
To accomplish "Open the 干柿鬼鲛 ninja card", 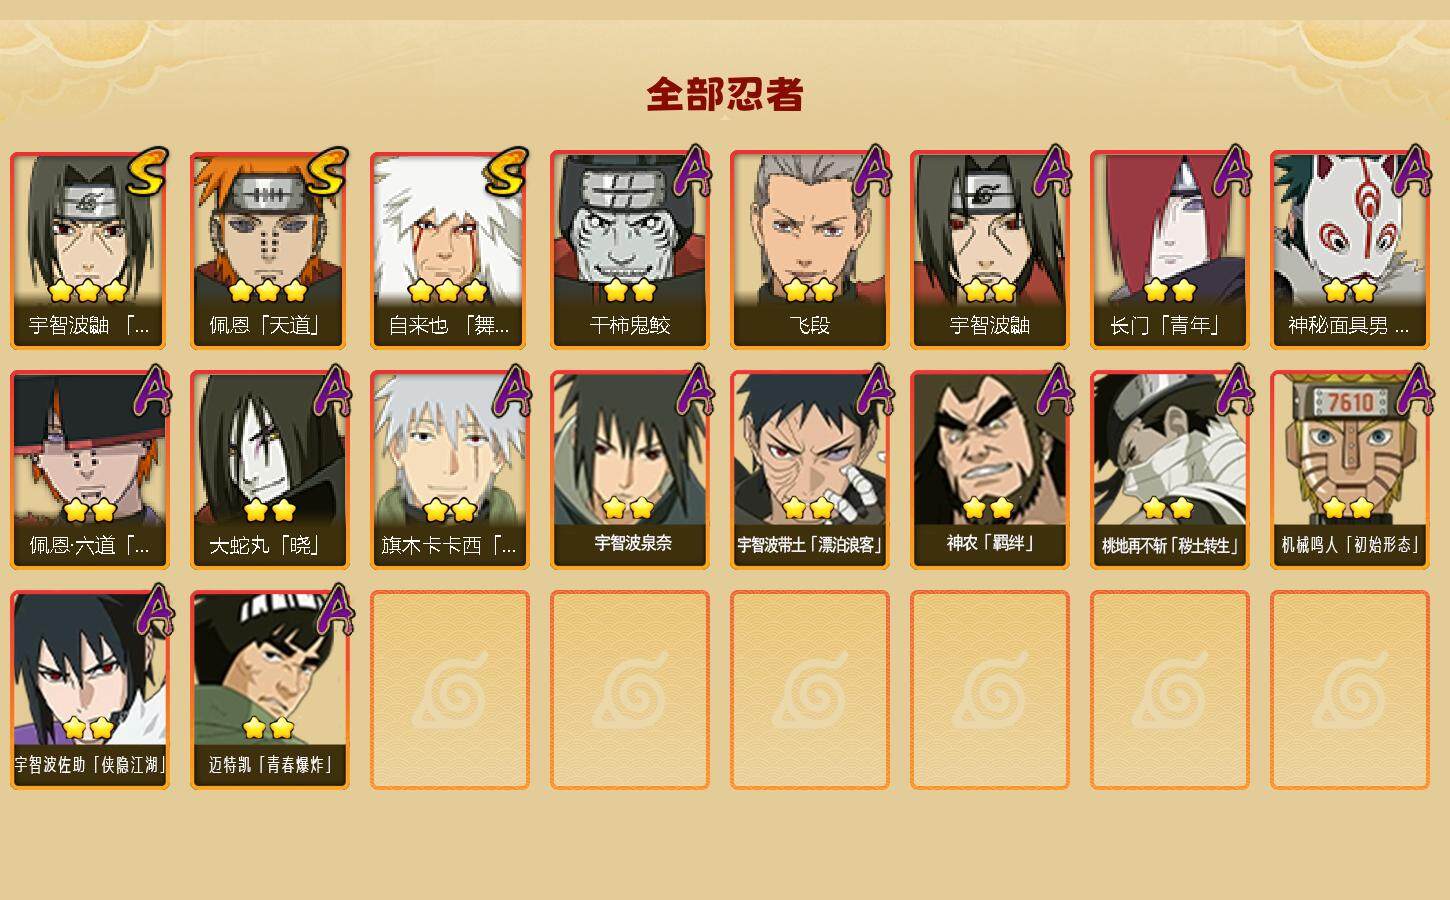I will (x=630, y=250).
